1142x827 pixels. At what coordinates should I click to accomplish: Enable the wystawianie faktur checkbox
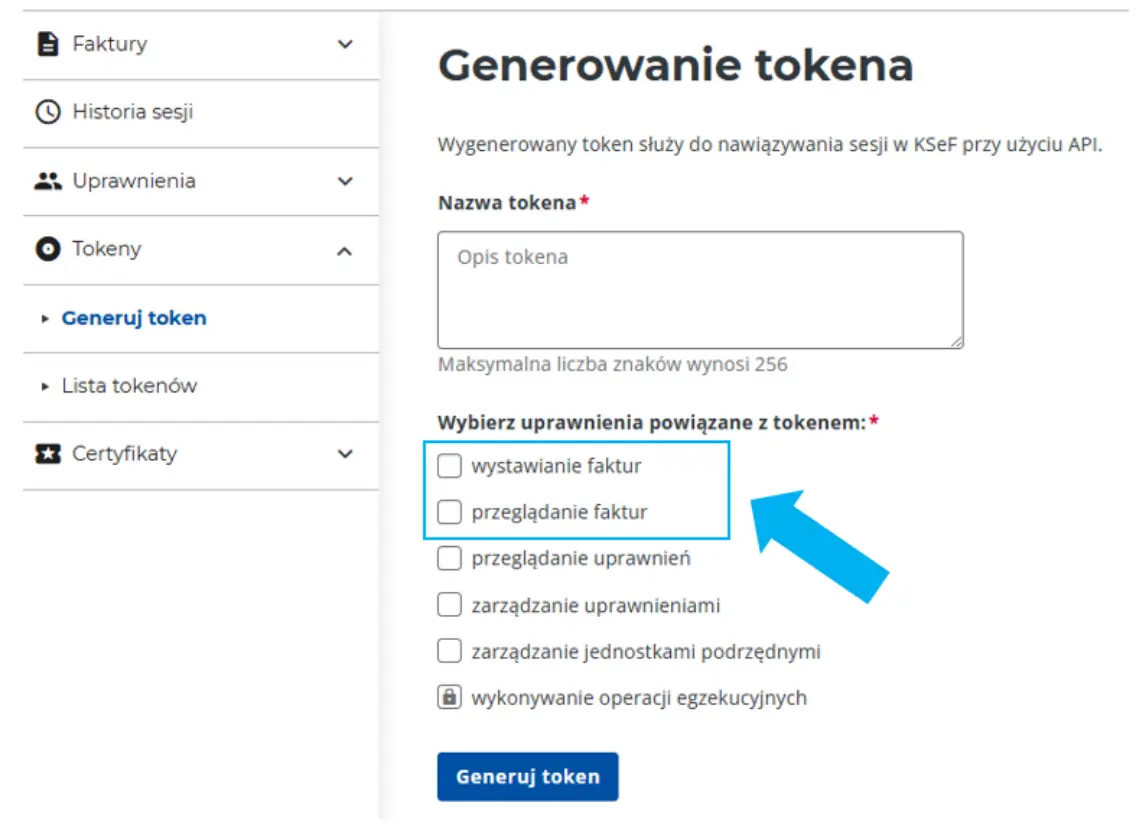[x=449, y=466]
